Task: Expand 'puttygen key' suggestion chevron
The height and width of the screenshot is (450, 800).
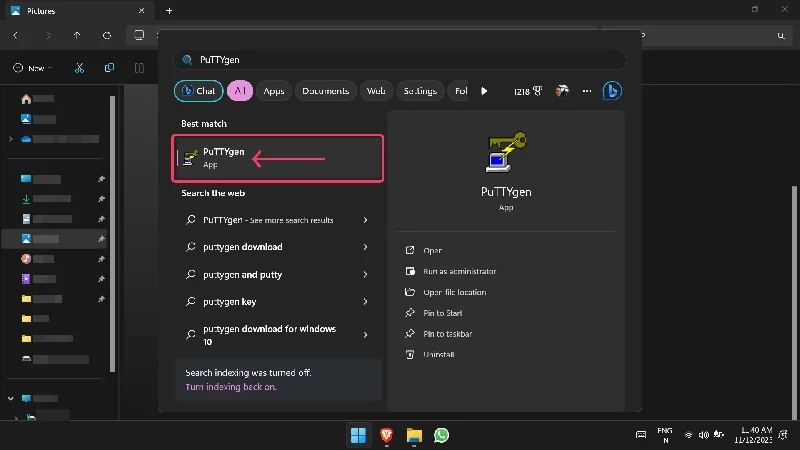Action: click(365, 302)
